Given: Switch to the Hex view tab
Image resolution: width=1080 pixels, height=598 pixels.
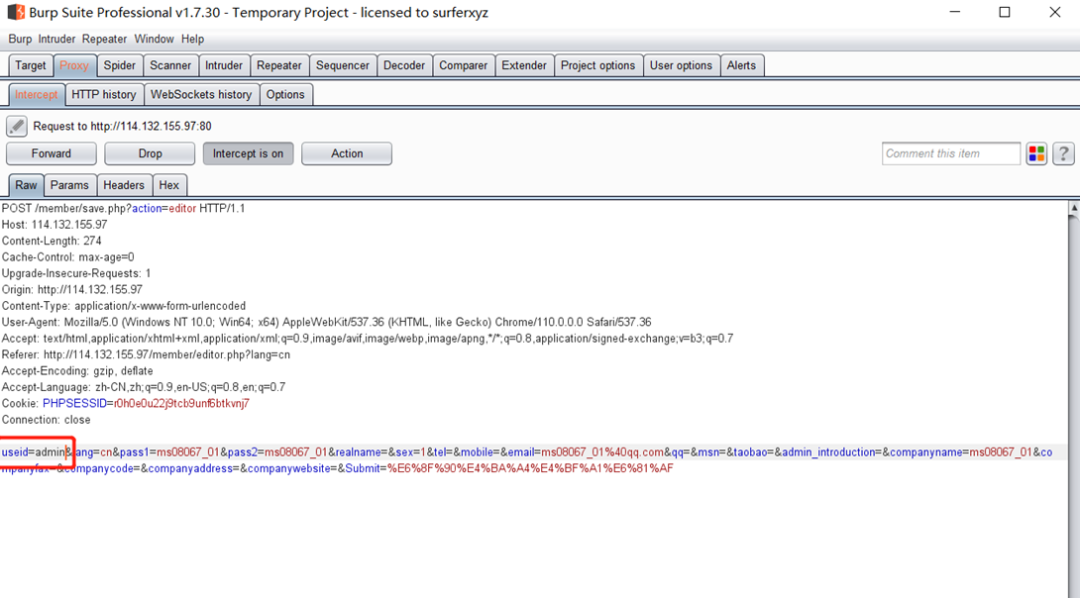Looking at the screenshot, I should [x=169, y=185].
